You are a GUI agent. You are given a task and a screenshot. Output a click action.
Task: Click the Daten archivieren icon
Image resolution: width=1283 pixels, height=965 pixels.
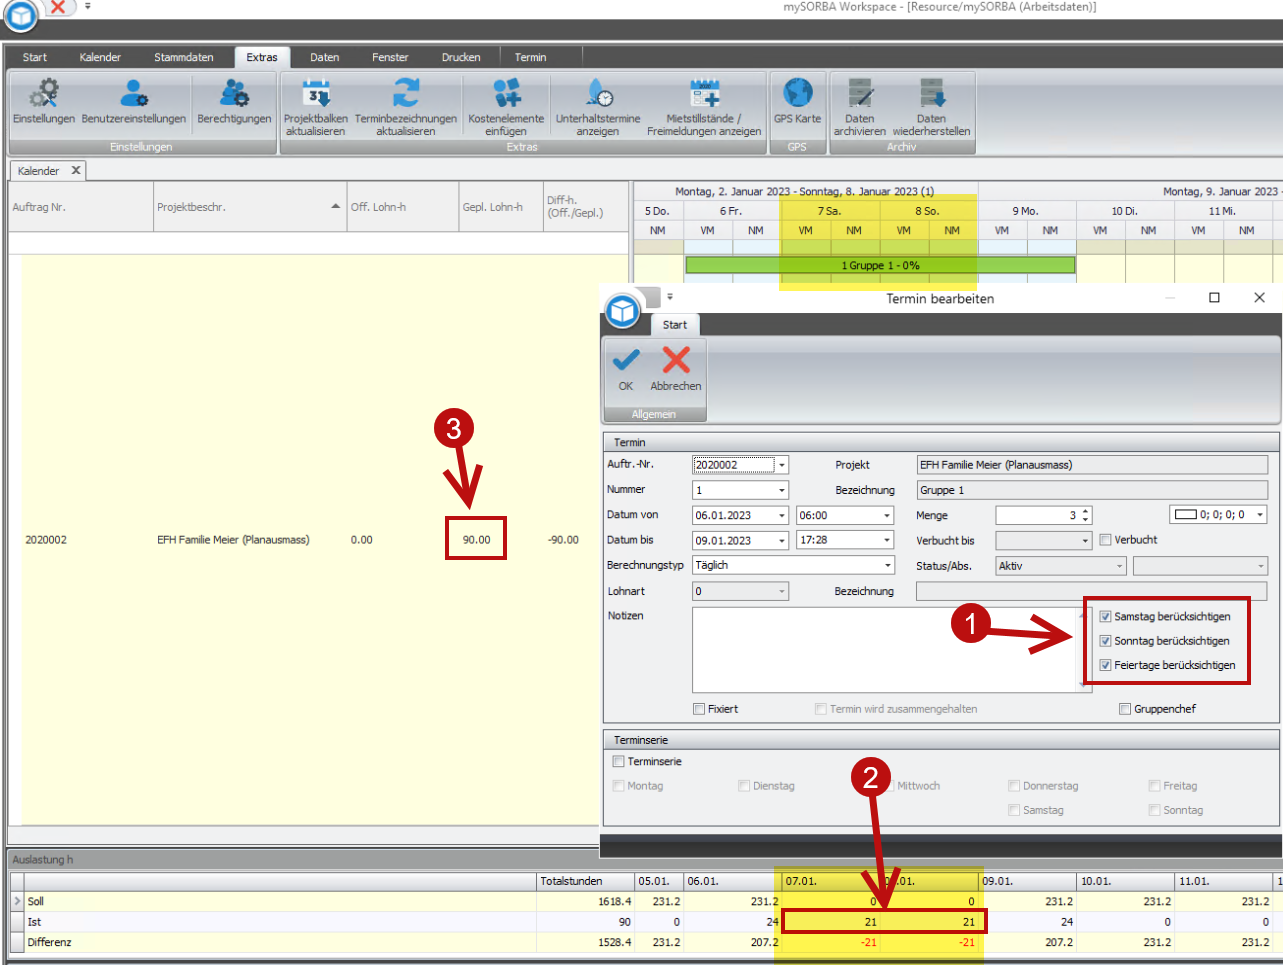tap(859, 94)
